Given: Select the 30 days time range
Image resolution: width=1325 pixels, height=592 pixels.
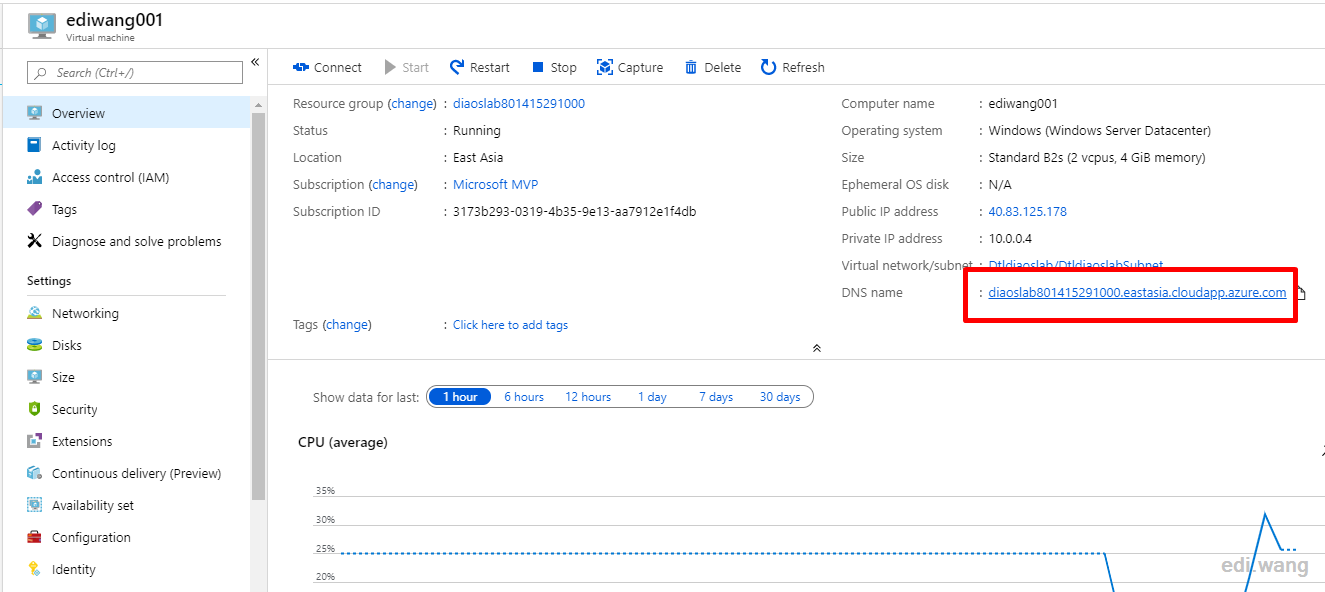Looking at the screenshot, I should tap(780, 397).
